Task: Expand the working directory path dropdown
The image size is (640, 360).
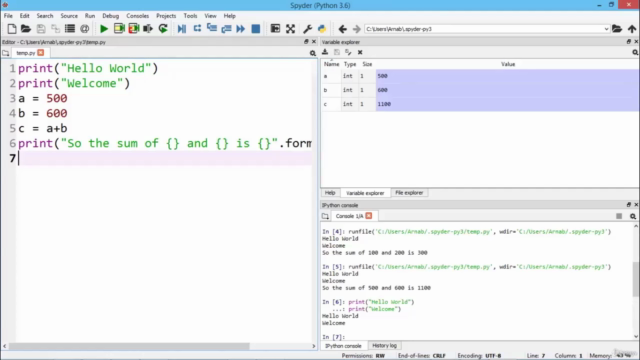Action: click(606, 29)
